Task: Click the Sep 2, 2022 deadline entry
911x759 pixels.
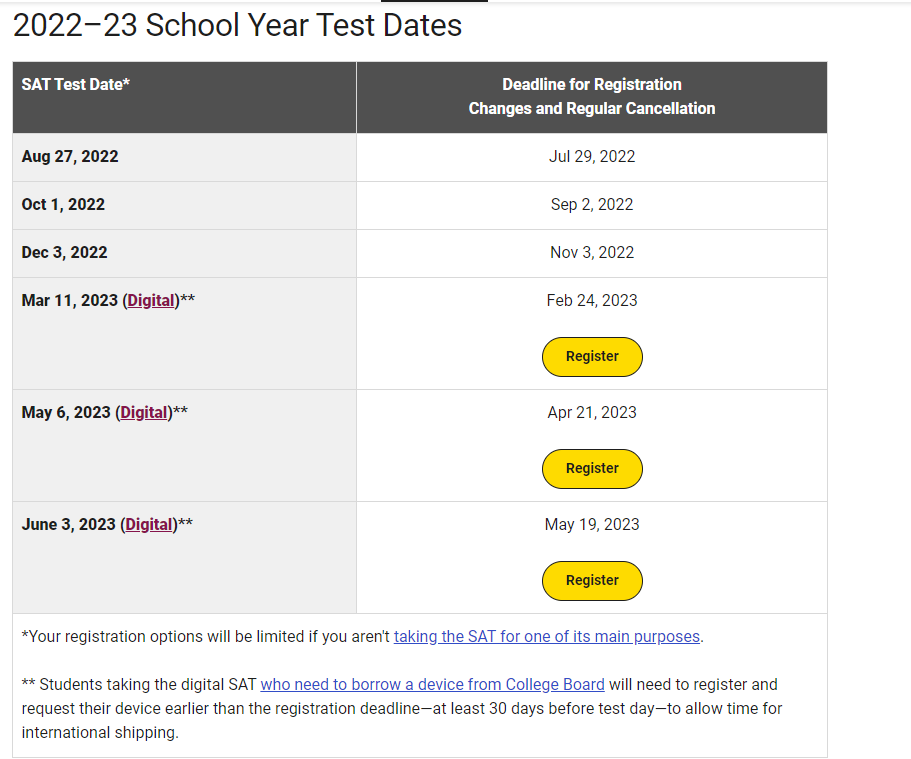Action: coord(592,204)
